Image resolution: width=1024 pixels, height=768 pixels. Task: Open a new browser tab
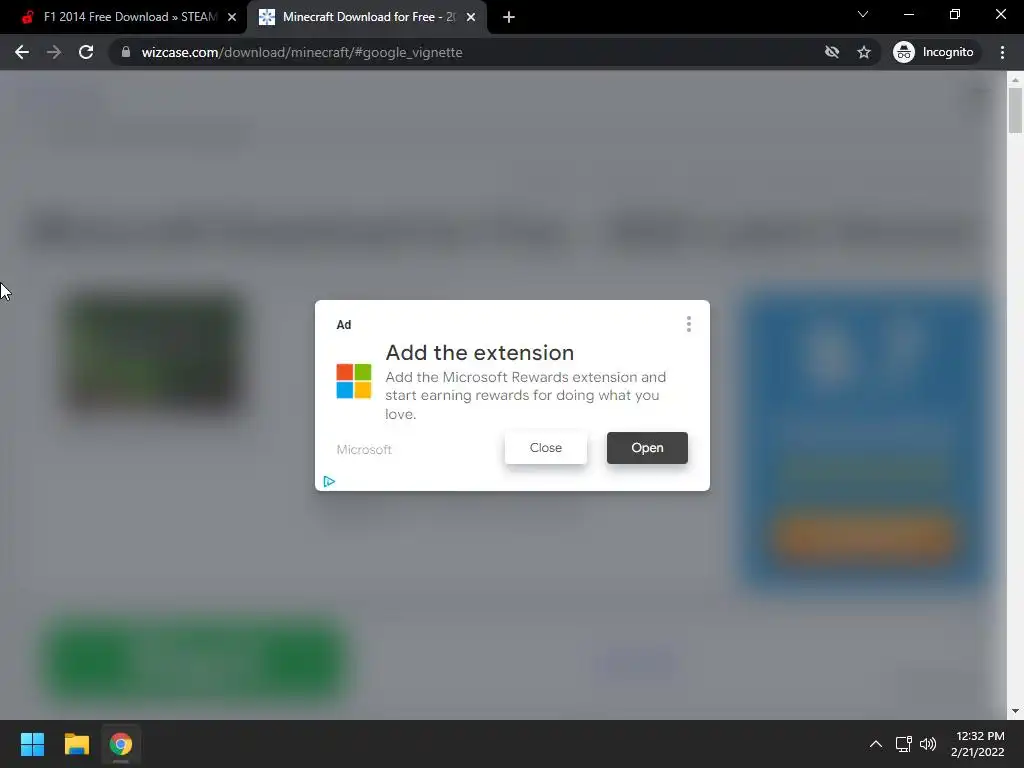pyautogui.click(x=509, y=17)
